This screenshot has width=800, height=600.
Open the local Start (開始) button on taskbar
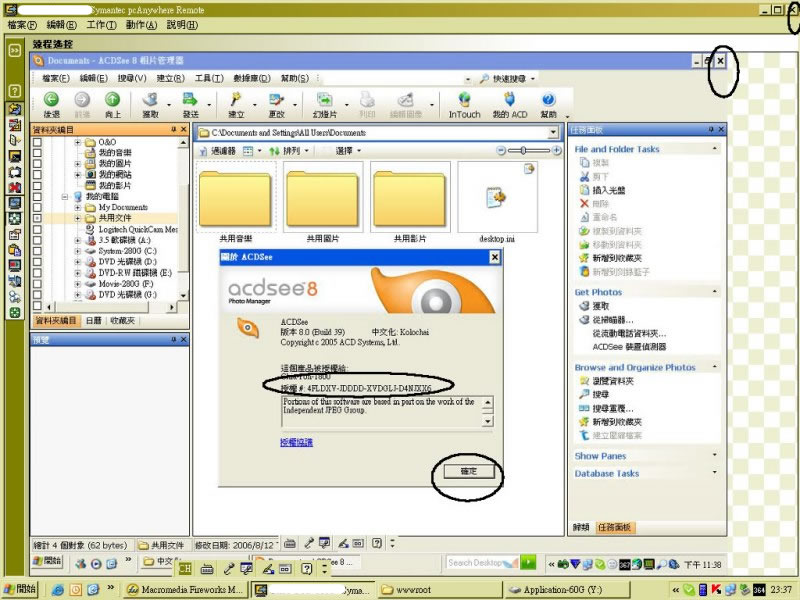pyautogui.click(x=19, y=589)
